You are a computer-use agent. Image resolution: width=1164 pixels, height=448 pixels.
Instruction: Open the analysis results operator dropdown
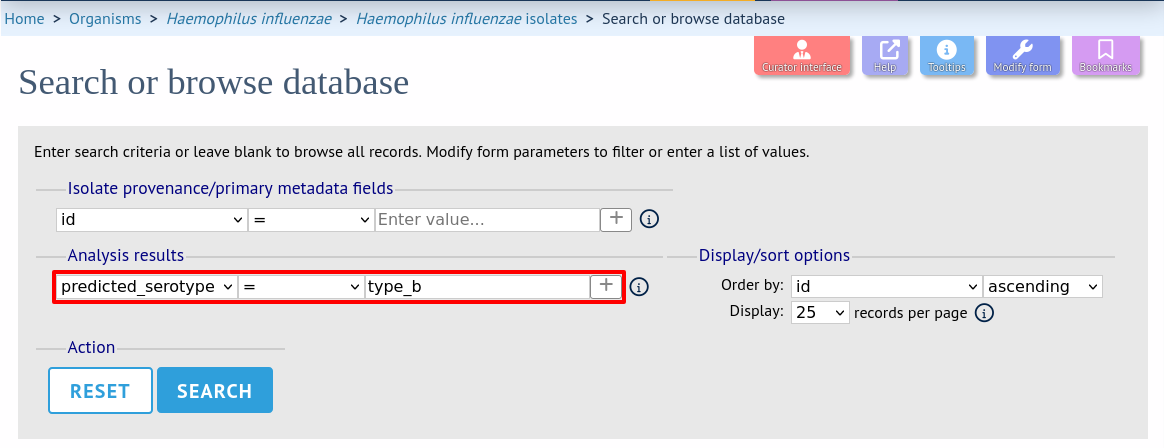[301, 287]
